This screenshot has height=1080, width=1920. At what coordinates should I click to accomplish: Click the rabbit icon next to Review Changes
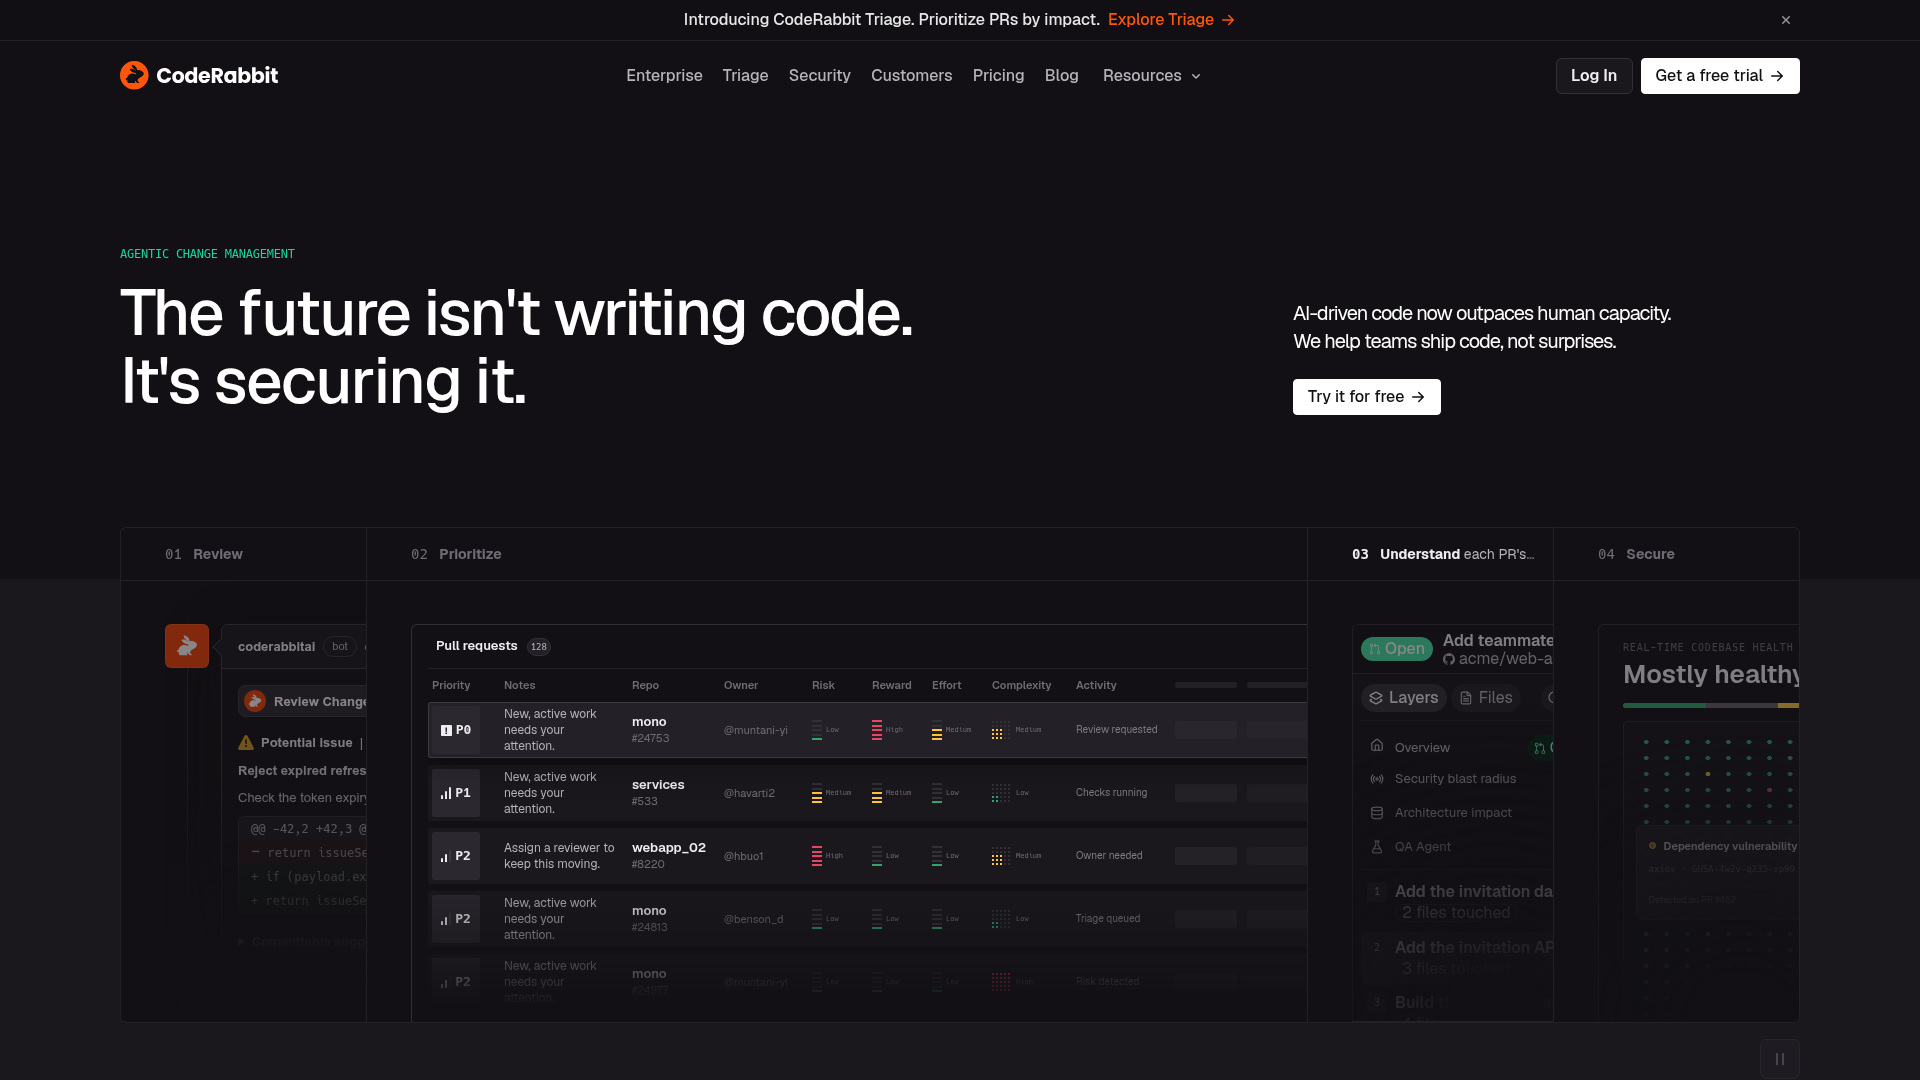255,701
